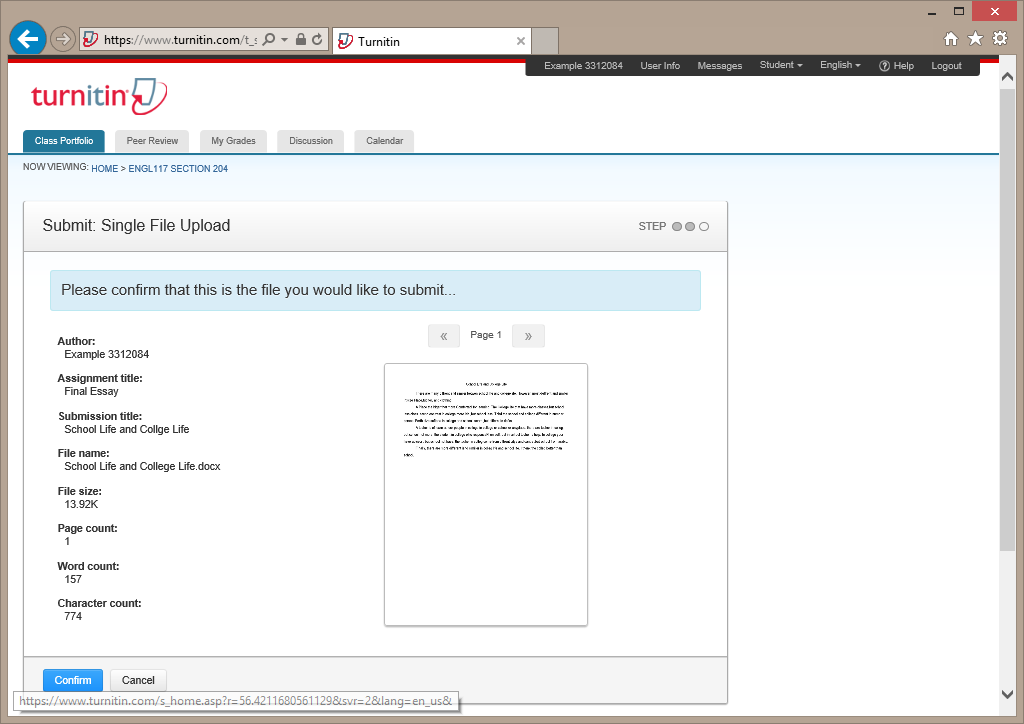Screen dimensions: 1024x724
Task: Confirm the file submission
Action: click(x=72, y=680)
